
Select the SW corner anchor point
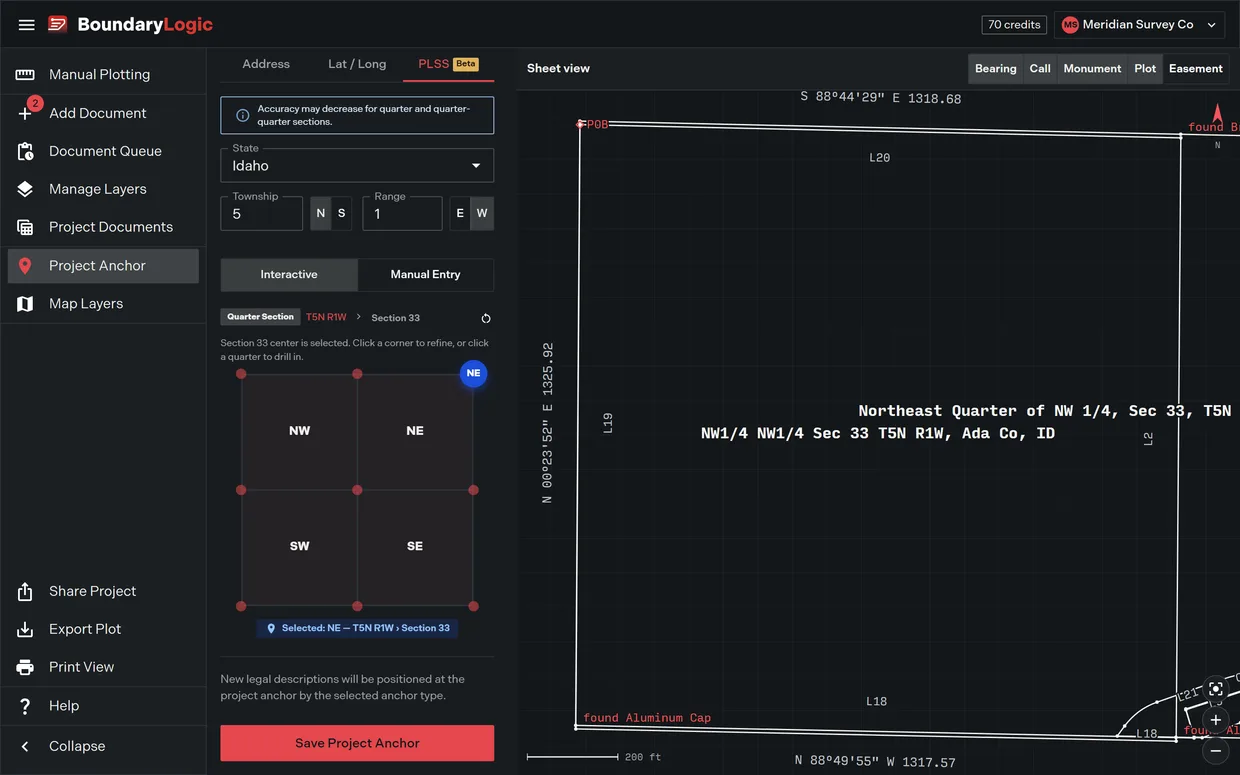click(x=241, y=606)
